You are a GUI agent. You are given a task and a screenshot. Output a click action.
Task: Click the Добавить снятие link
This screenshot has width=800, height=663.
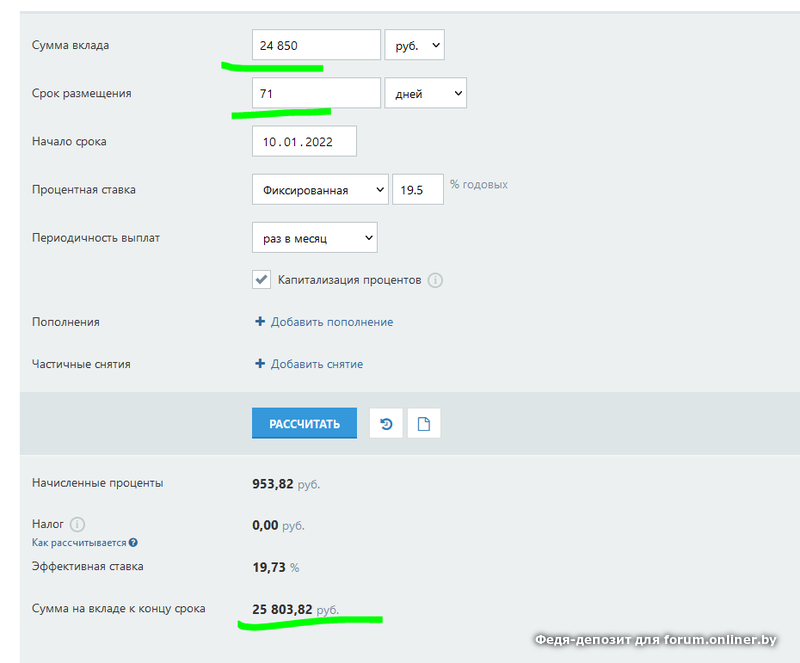[317, 364]
